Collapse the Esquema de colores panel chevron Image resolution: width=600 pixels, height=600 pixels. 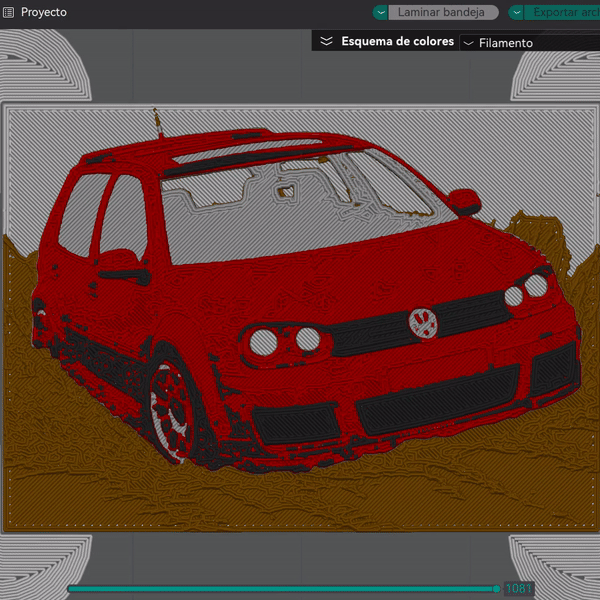(326, 42)
